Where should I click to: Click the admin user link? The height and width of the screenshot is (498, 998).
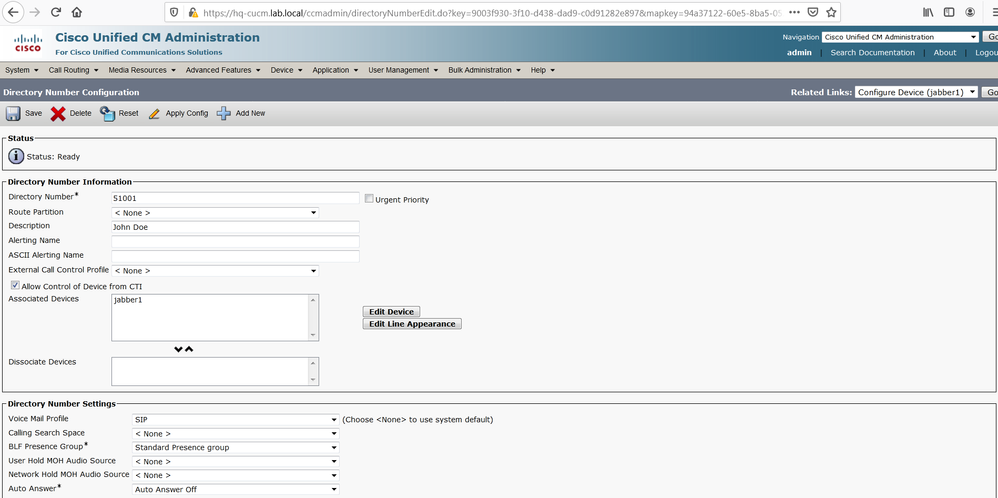[x=799, y=53]
